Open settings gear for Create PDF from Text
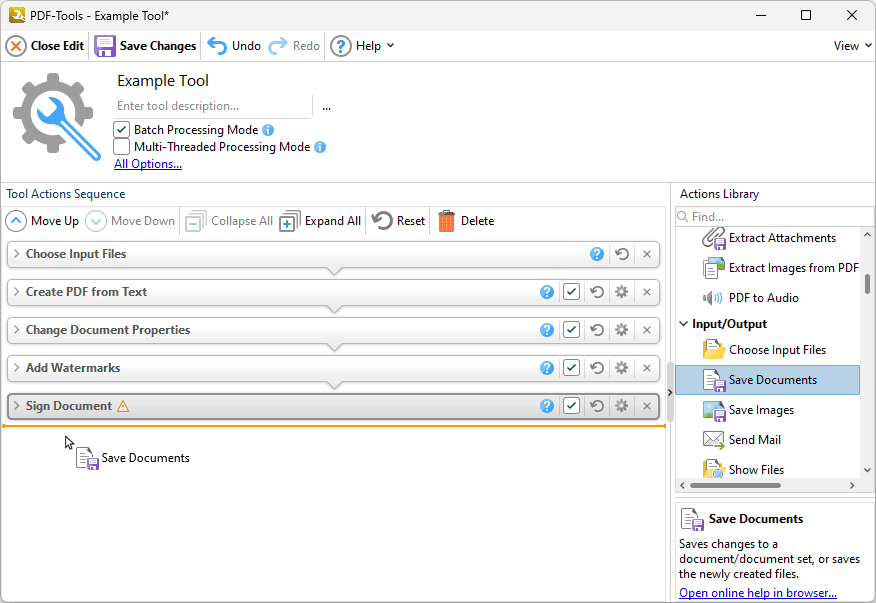The image size is (876, 603). (x=622, y=292)
